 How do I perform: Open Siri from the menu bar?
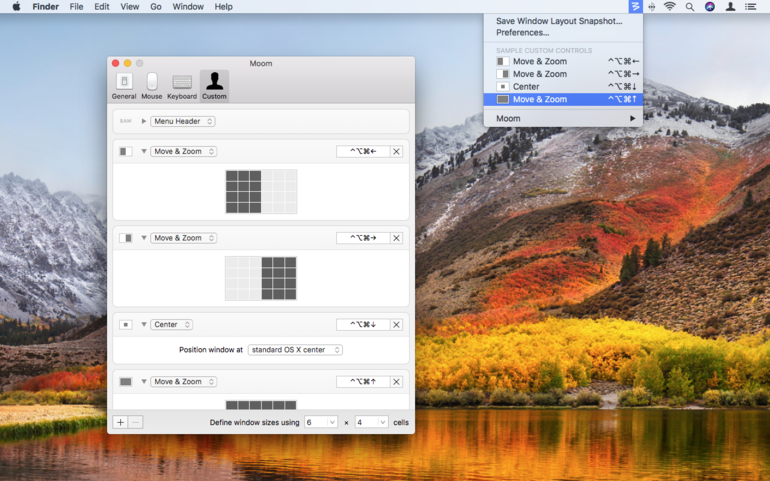(710, 6)
